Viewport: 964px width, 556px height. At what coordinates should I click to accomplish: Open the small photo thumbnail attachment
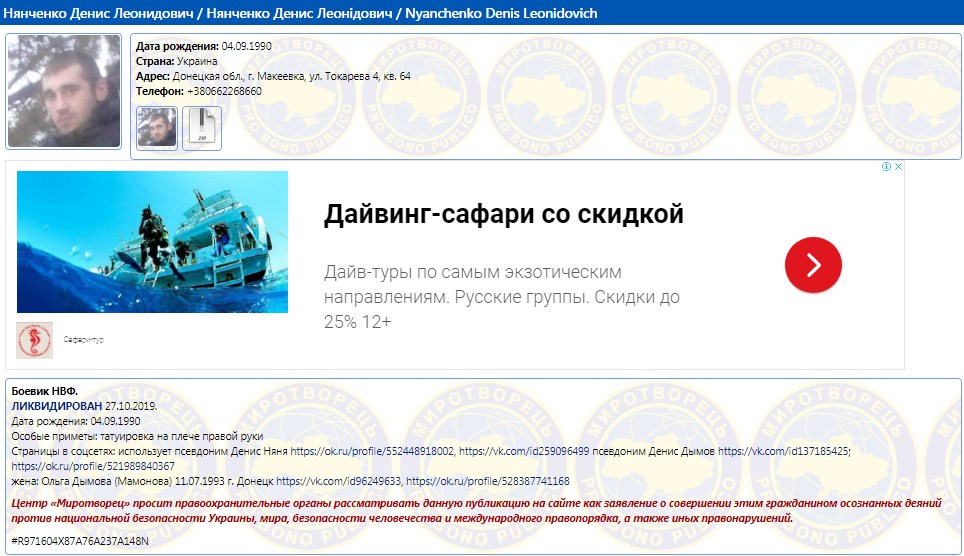(157, 128)
